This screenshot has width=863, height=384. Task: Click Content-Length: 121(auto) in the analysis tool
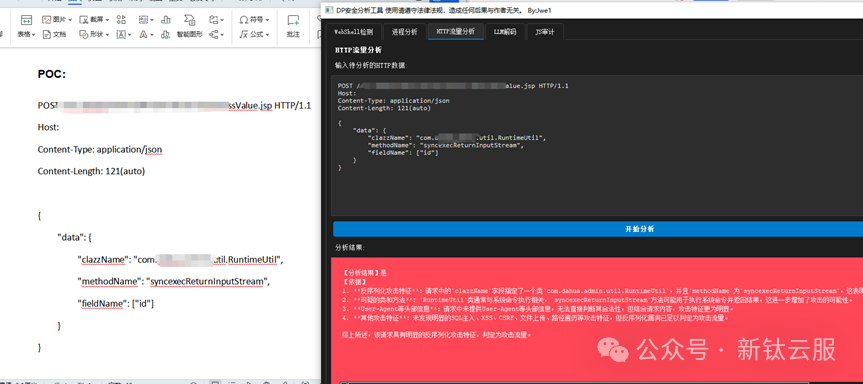point(384,108)
